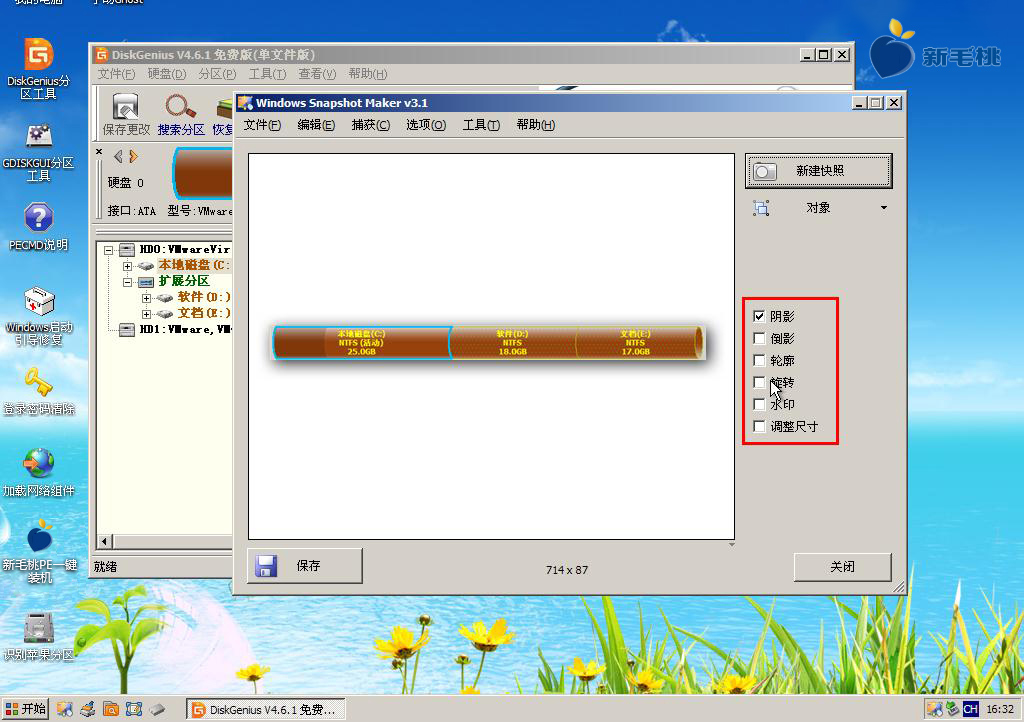Click the 关闭 close button
This screenshot has width=1024, height=722.
pyautogui.click(x=842, y=567)
